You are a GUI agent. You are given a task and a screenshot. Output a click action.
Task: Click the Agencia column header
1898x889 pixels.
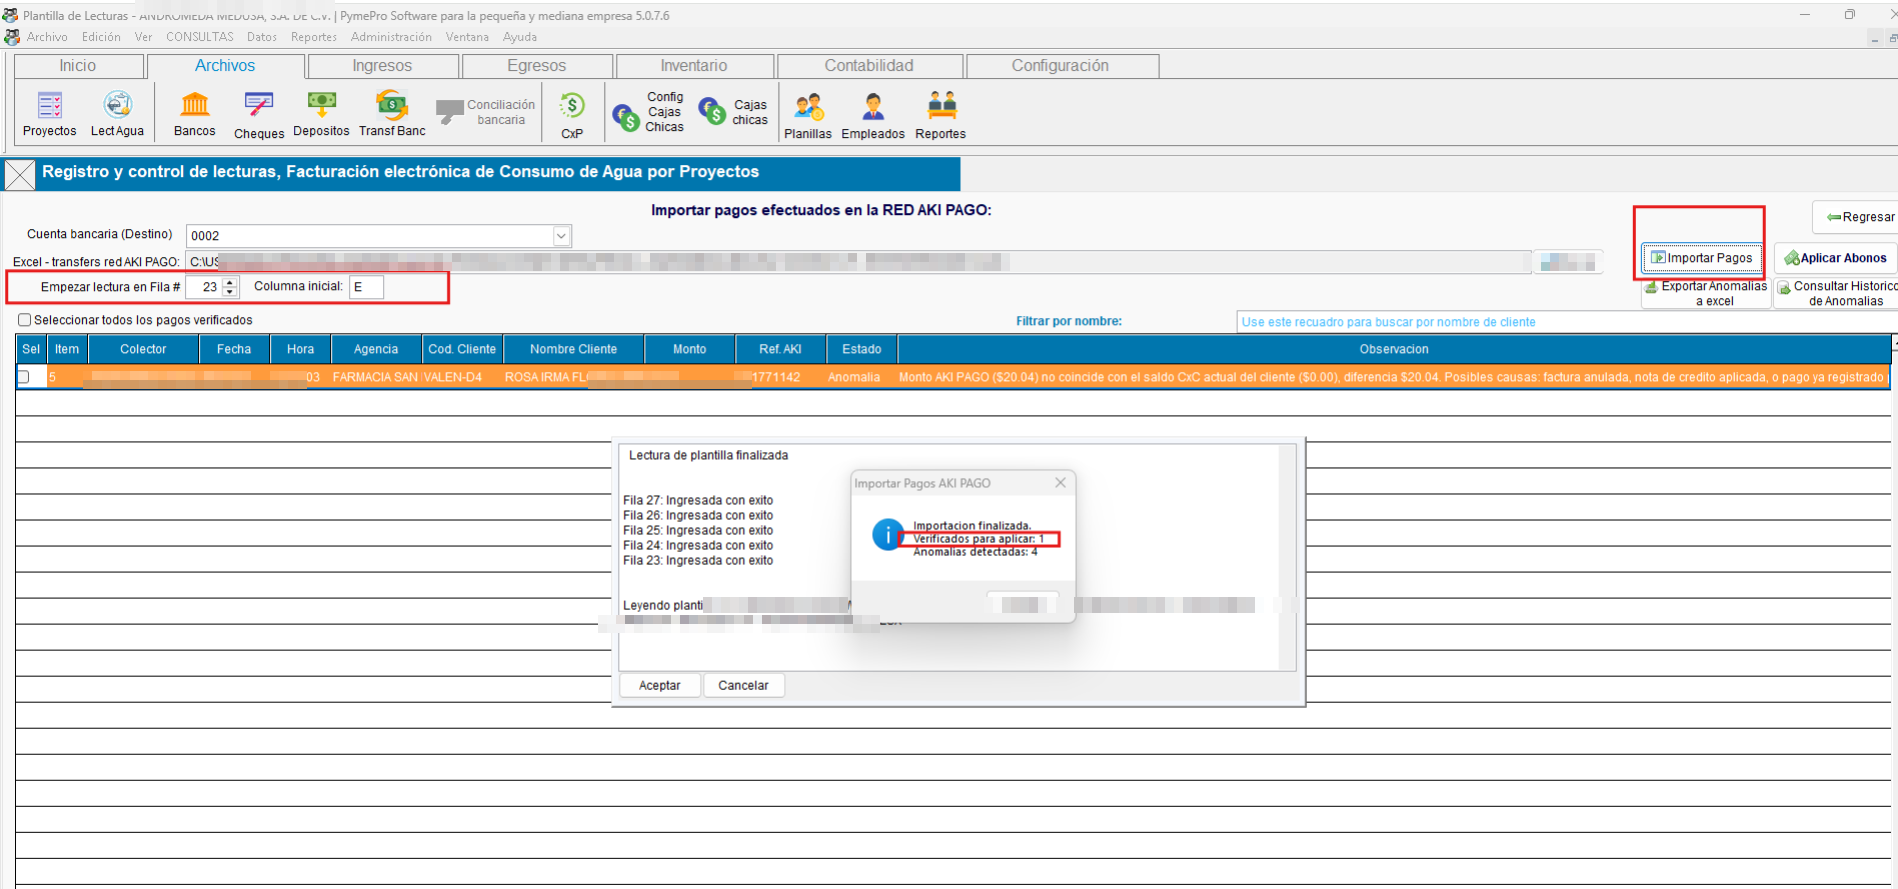coord(376,349)
